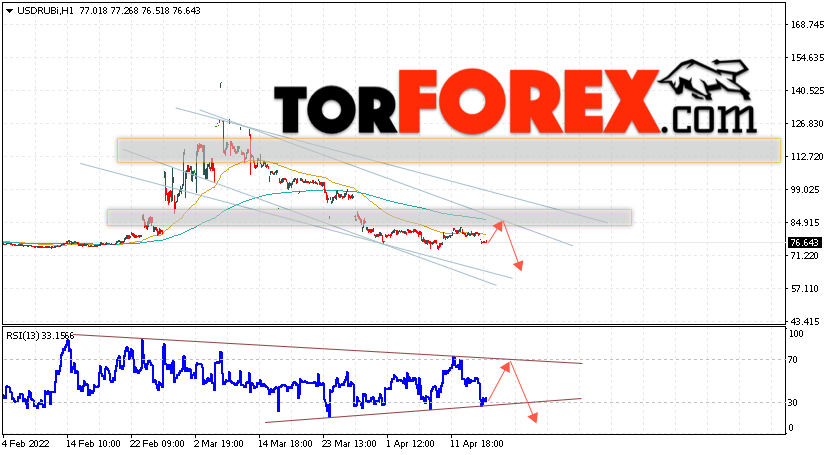This screenshot has height=455, width=826.
Task: Select the OHLC values 77.018 77.268 76.518 76.643
Action: [140, 11]
